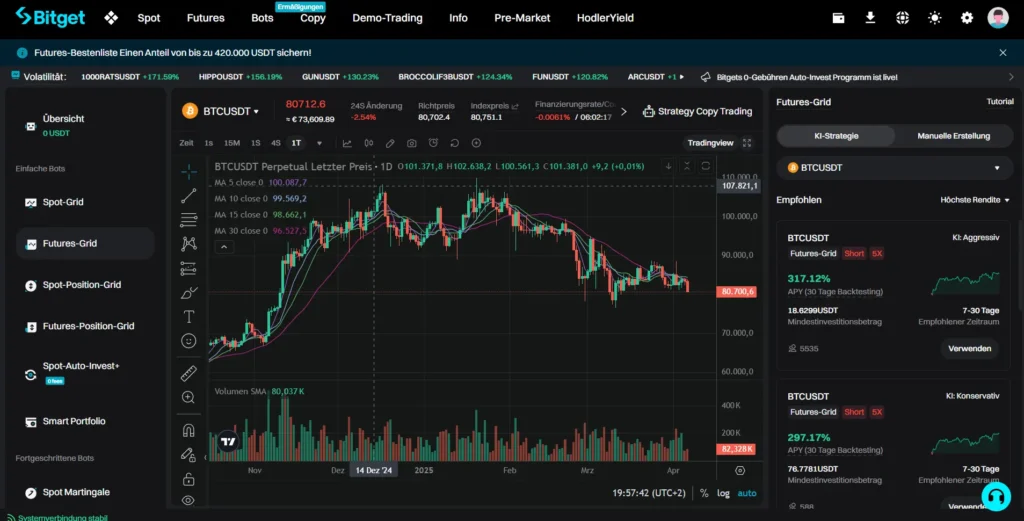
Task: Open Strategy Copy Trading
Action: pos(697,112)
